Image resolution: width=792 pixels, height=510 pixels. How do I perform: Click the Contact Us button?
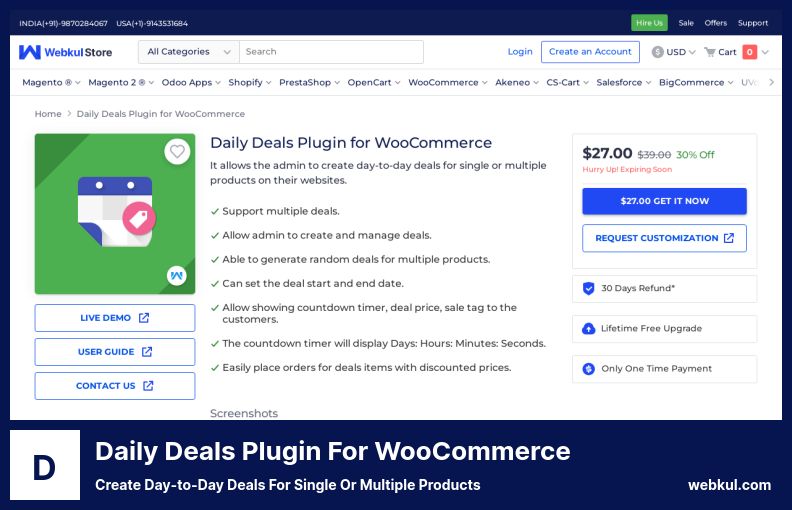click(115, 386)
